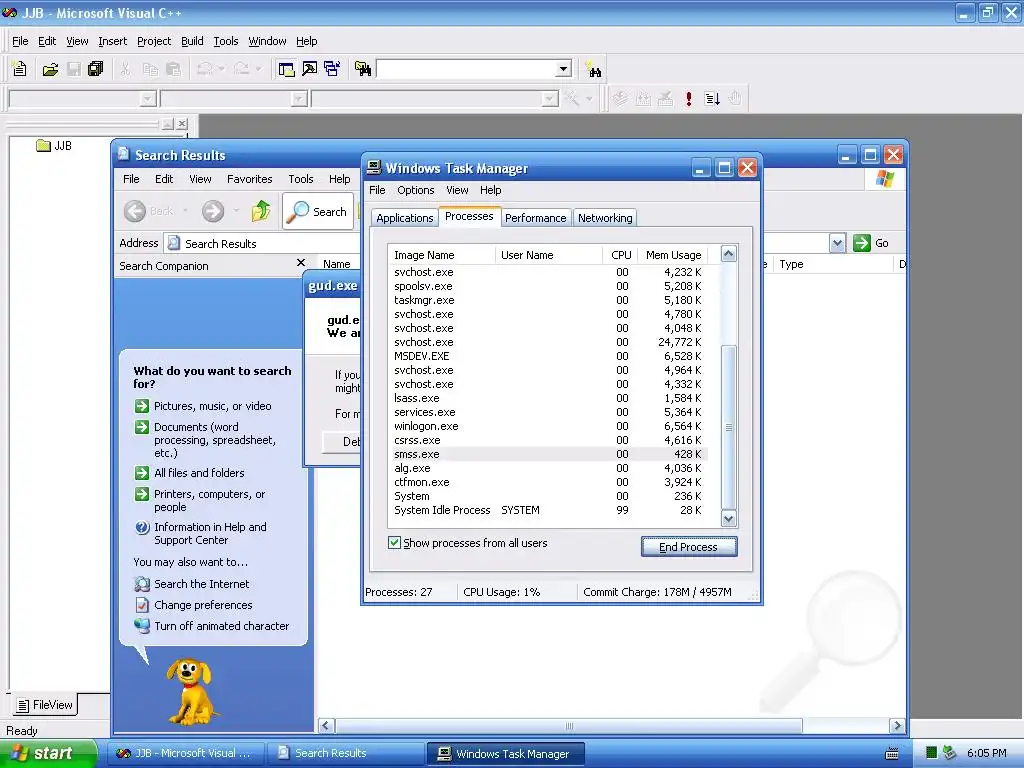
Task: Click the Search binoculars icon right of Find box
Action: (x=594, y=69)
